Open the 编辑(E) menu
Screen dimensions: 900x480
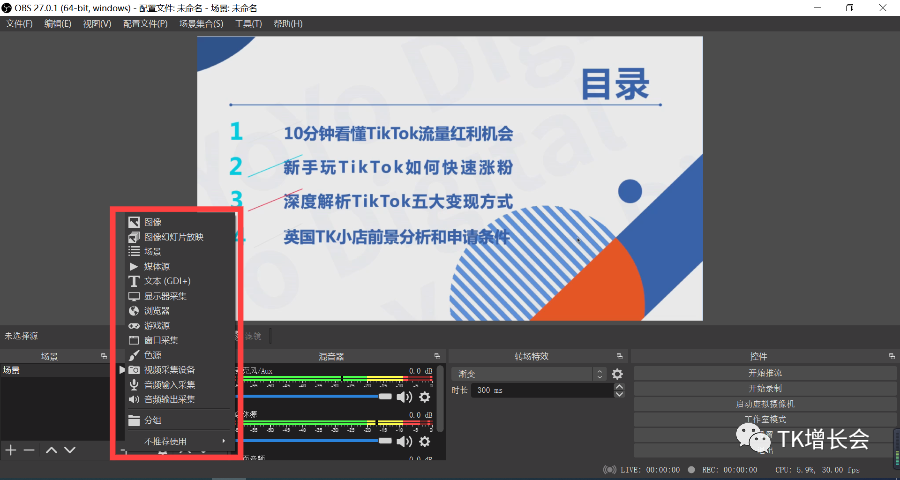58,24
